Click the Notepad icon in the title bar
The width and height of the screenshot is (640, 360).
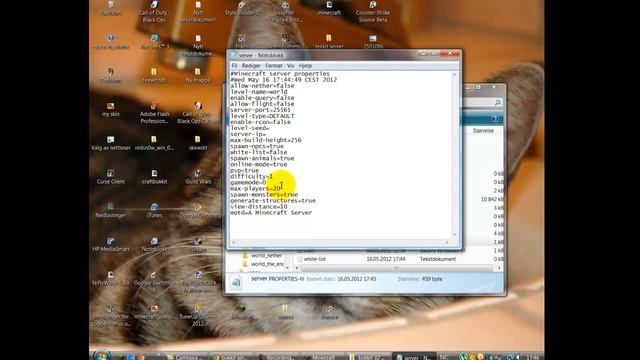(233, 55)
